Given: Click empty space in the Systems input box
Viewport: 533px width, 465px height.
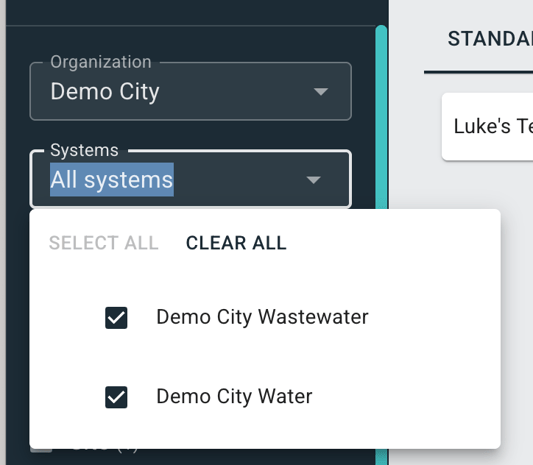Looking at the screenshot, I should click(238, 179).
